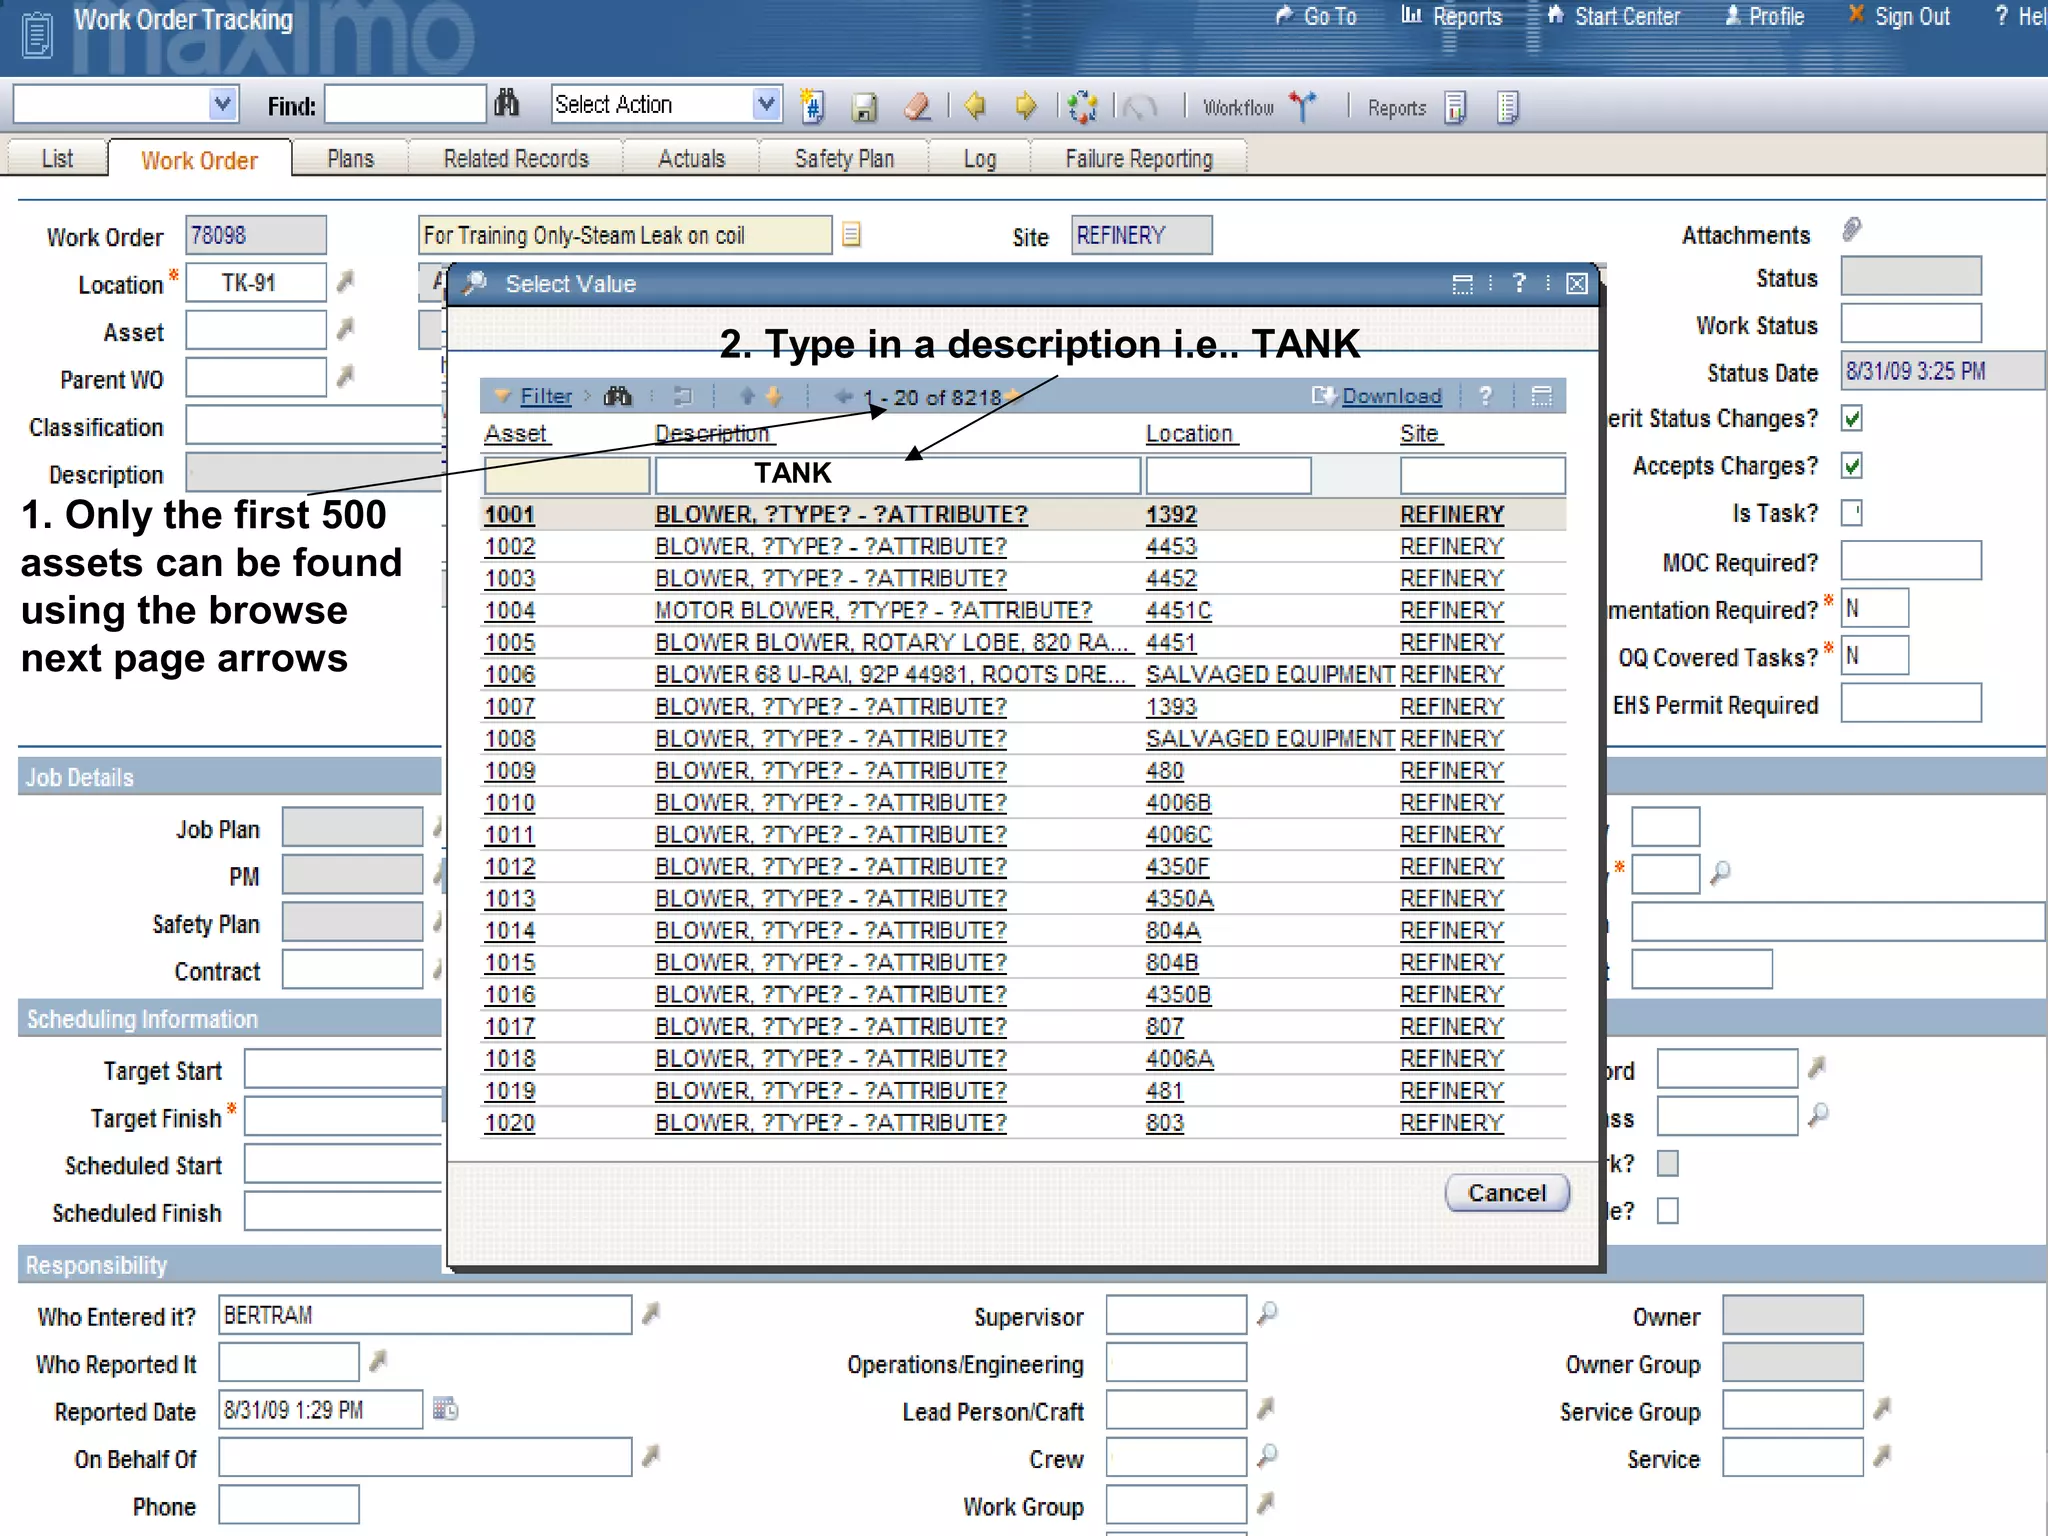Screen dimensions: 2048x1536
Task: Check the Is Task checkbox
Action: coord(1852,513)
